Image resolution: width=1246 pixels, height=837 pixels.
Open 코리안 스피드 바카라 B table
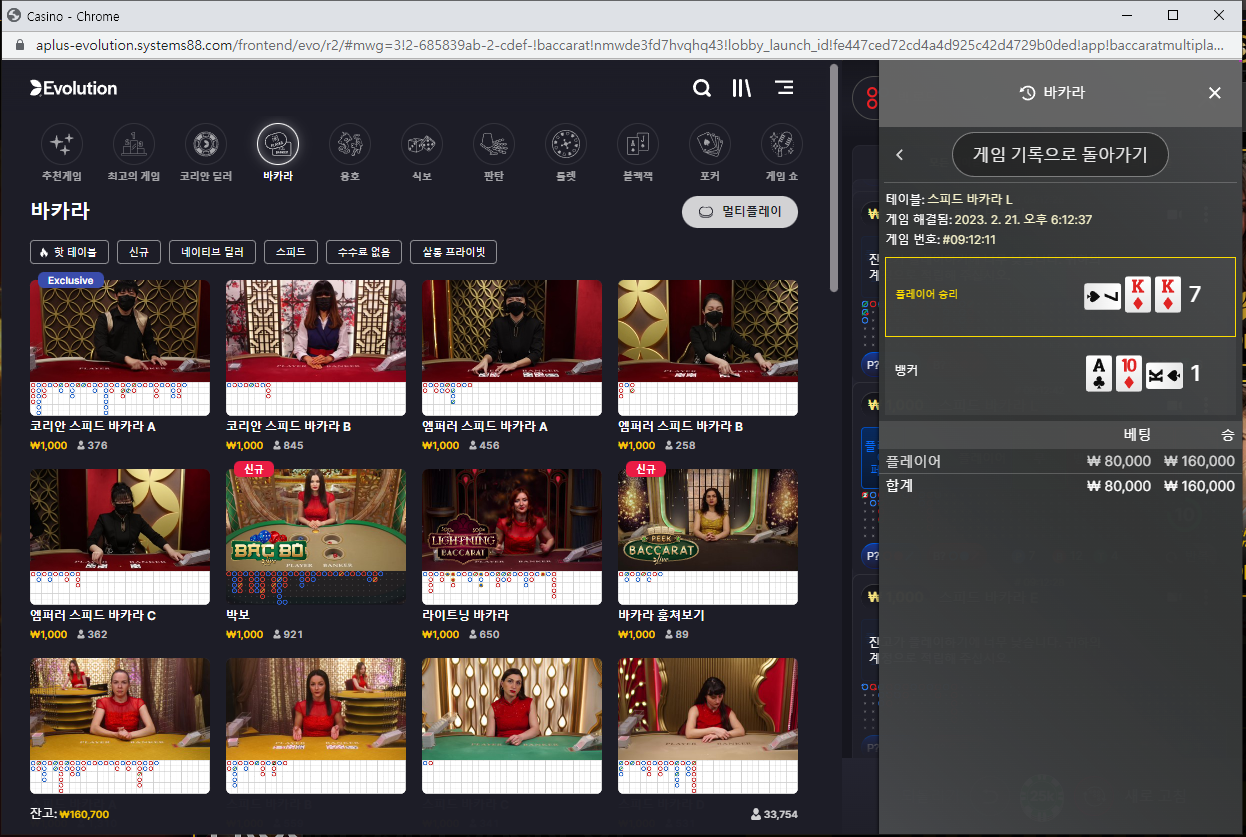pyautogui.click(x=316, y=347)
